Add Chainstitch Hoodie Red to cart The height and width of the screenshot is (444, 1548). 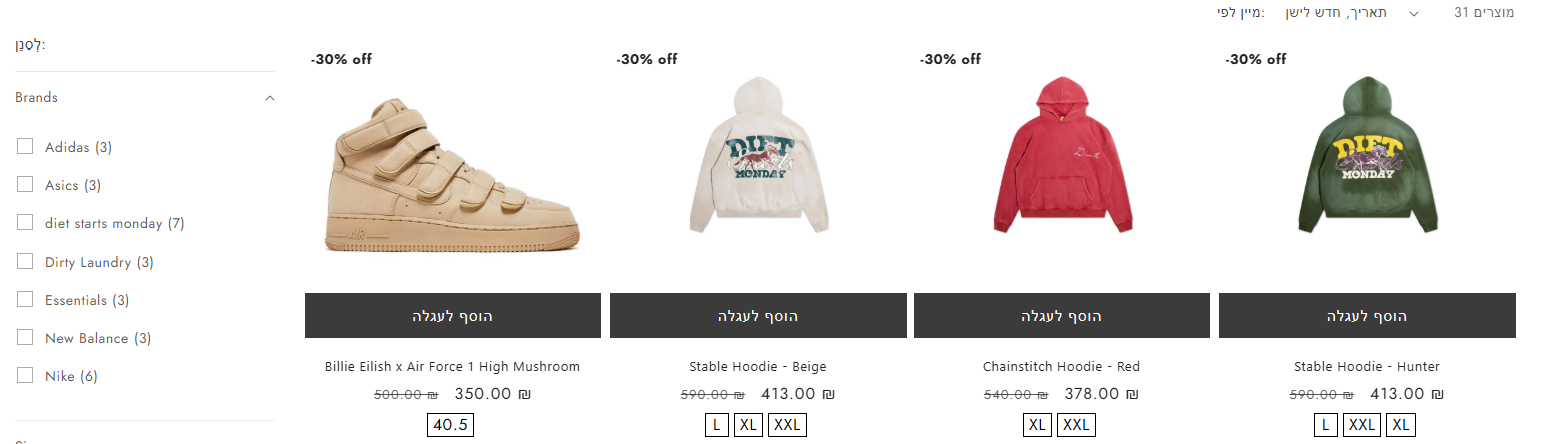[1062, 316]
